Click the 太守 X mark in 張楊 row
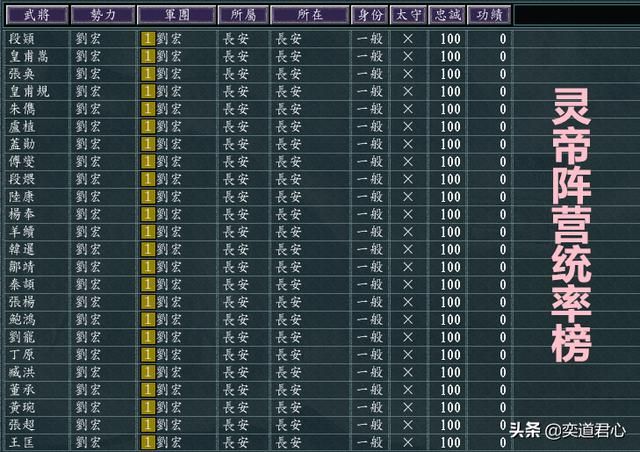 tap(408, 302)
